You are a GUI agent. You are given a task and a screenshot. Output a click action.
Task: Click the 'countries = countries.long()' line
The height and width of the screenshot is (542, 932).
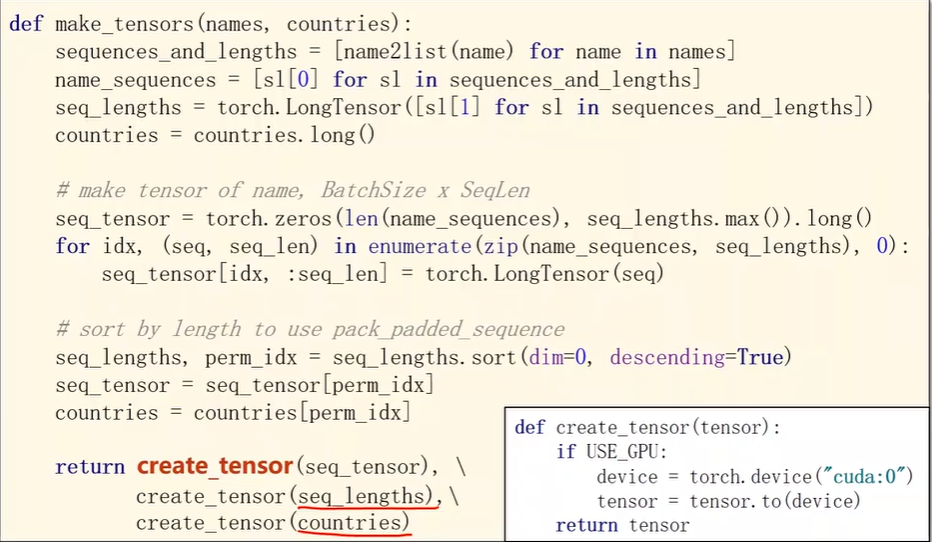pos(215,136)
